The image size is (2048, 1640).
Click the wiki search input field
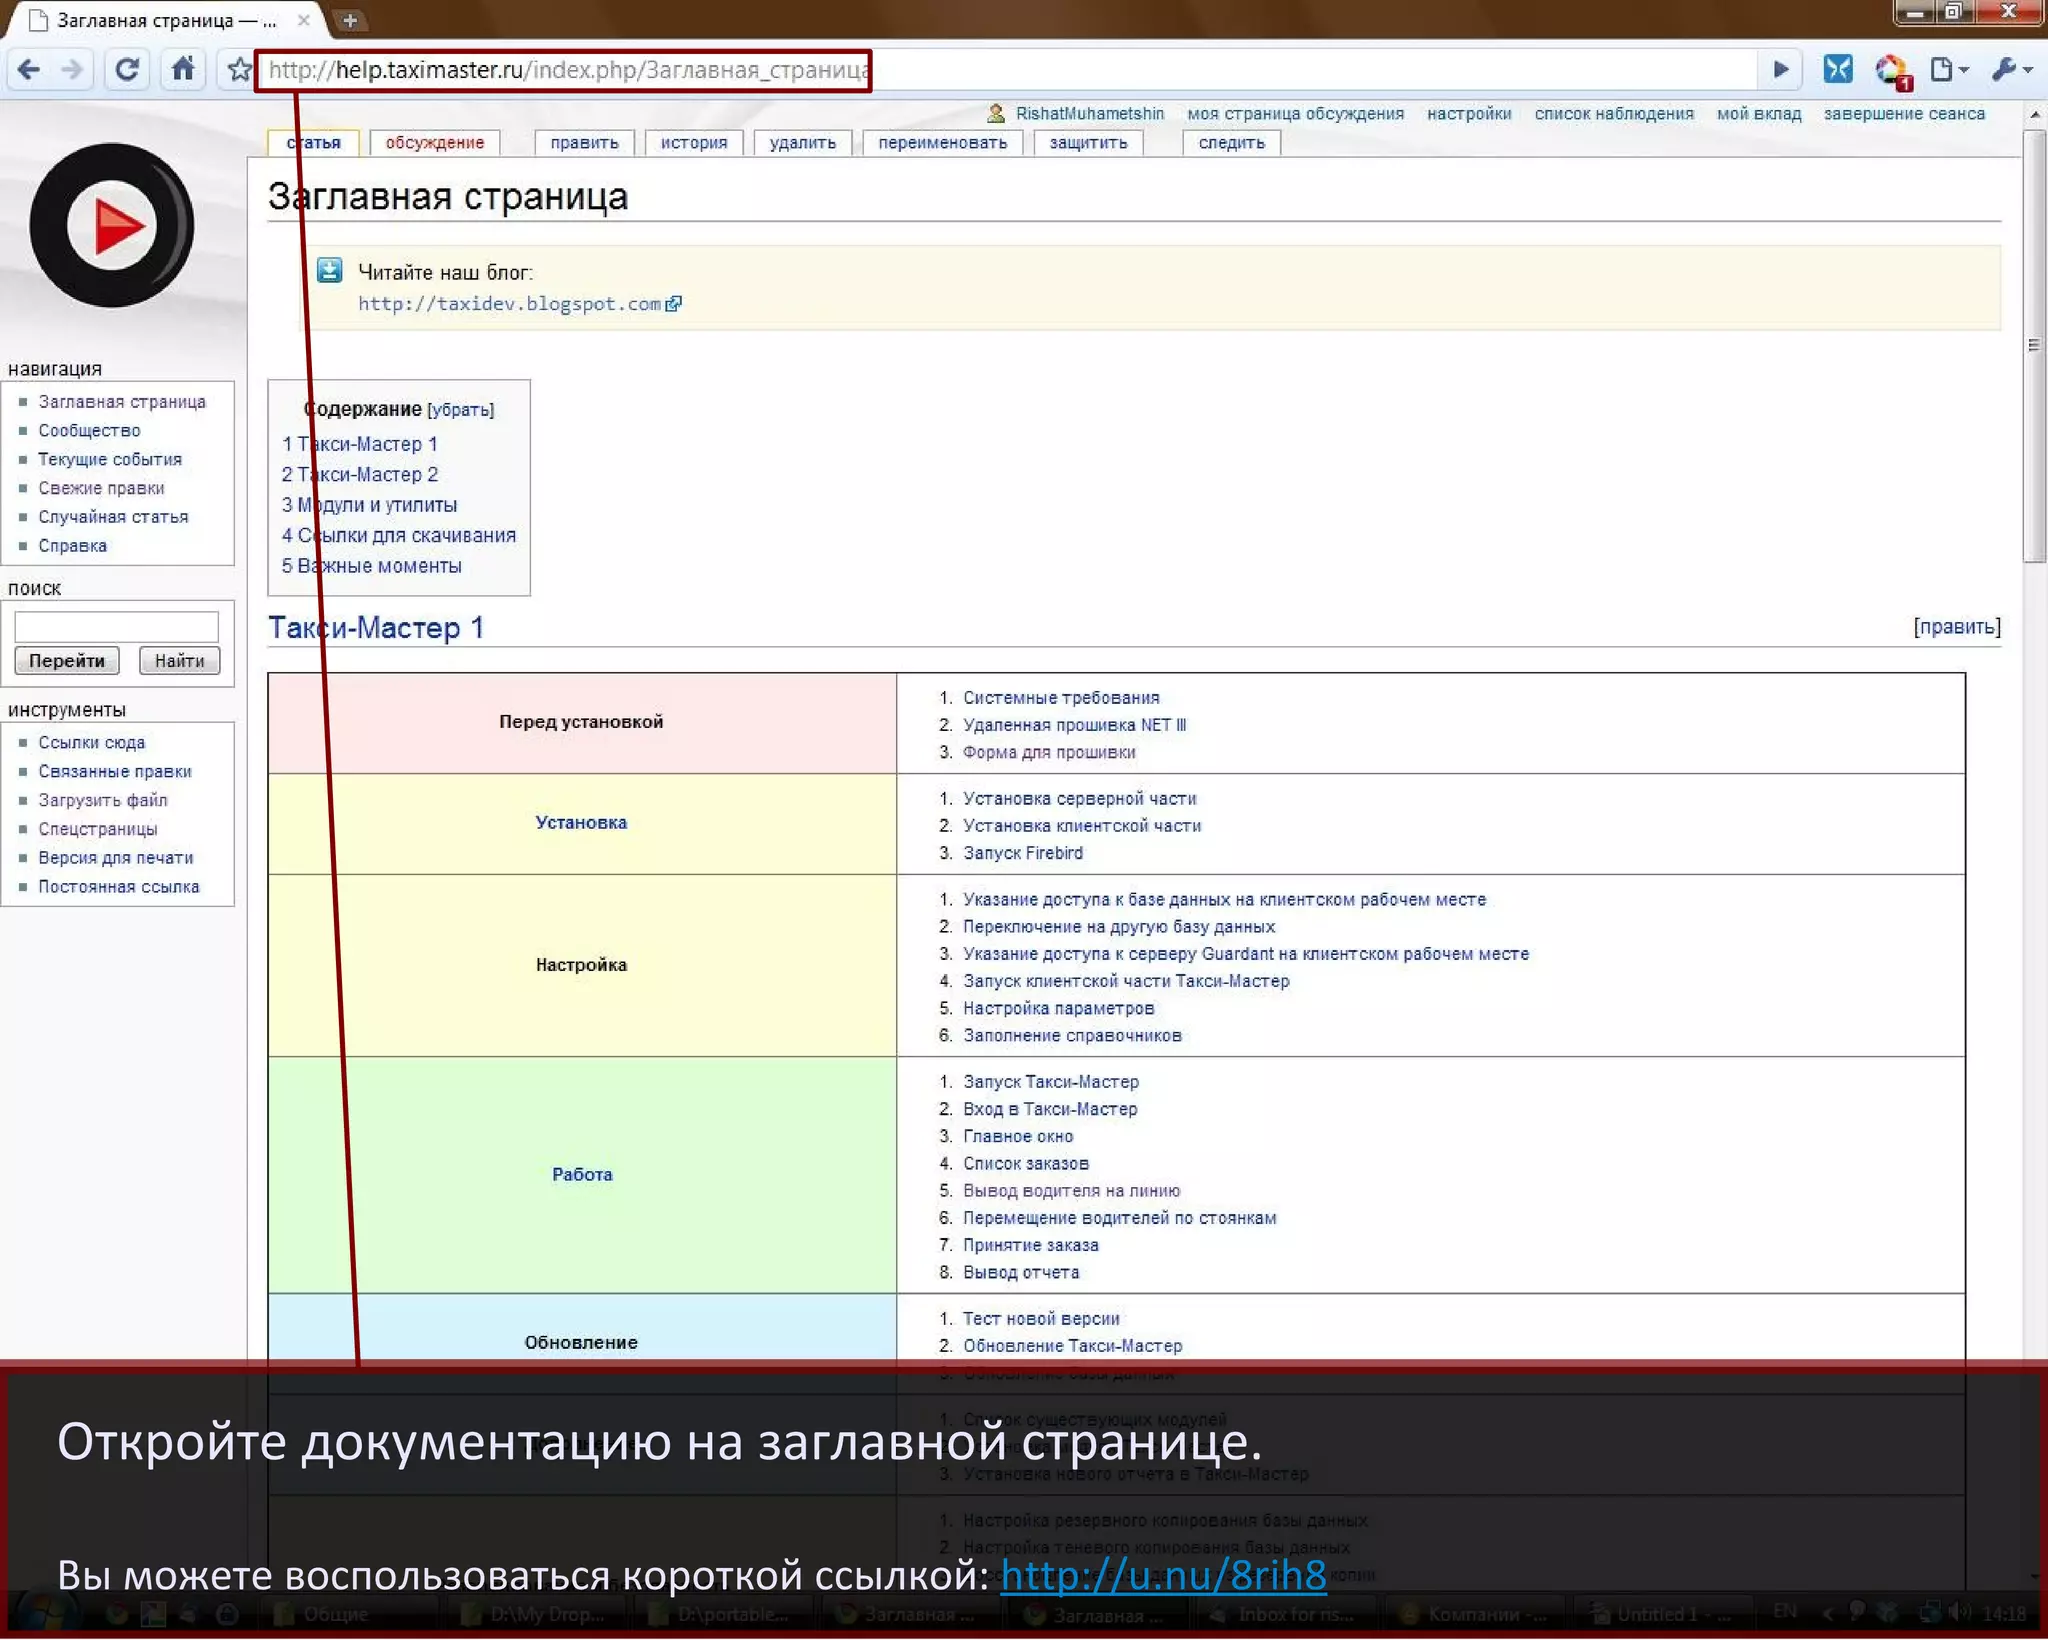point(116,627)
